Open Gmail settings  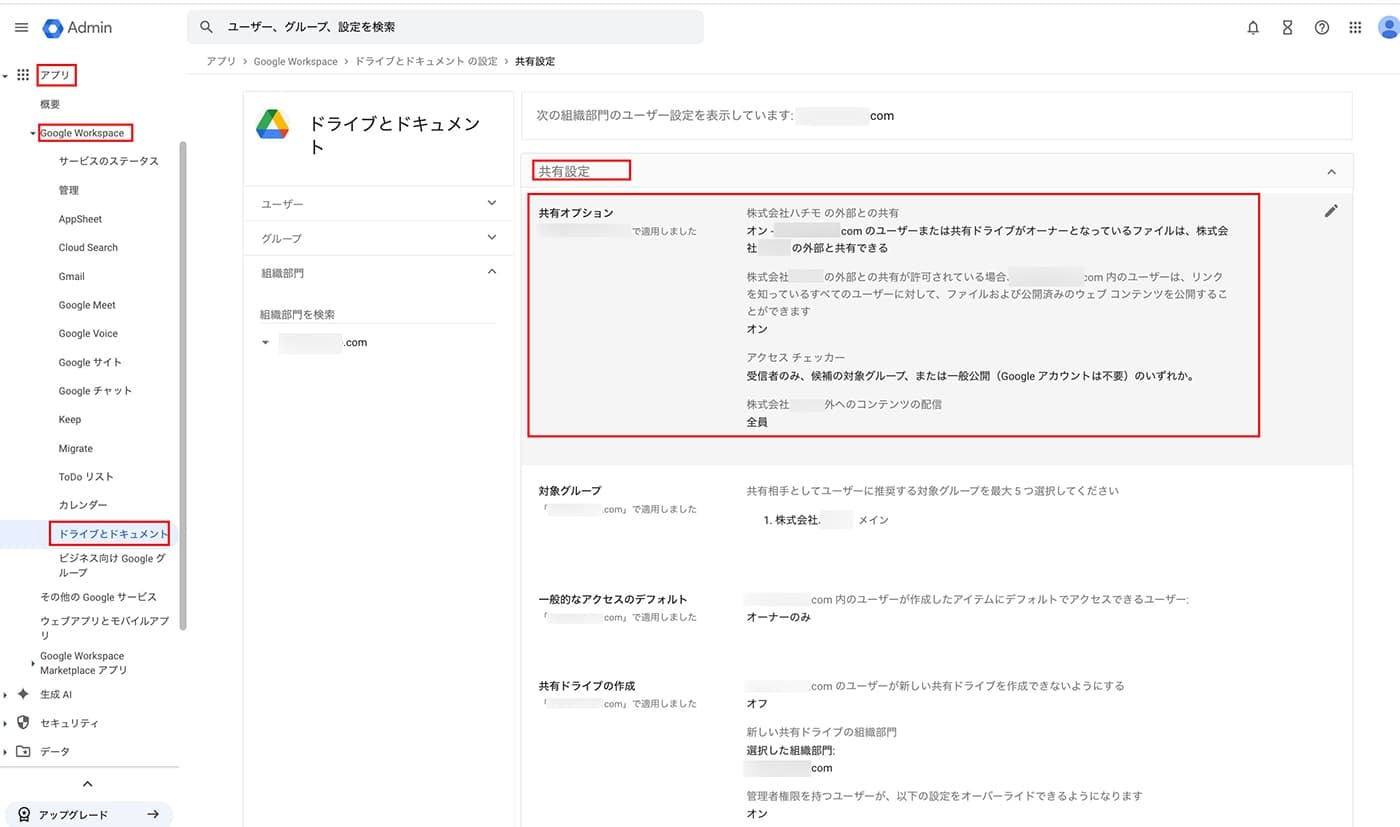71,276
